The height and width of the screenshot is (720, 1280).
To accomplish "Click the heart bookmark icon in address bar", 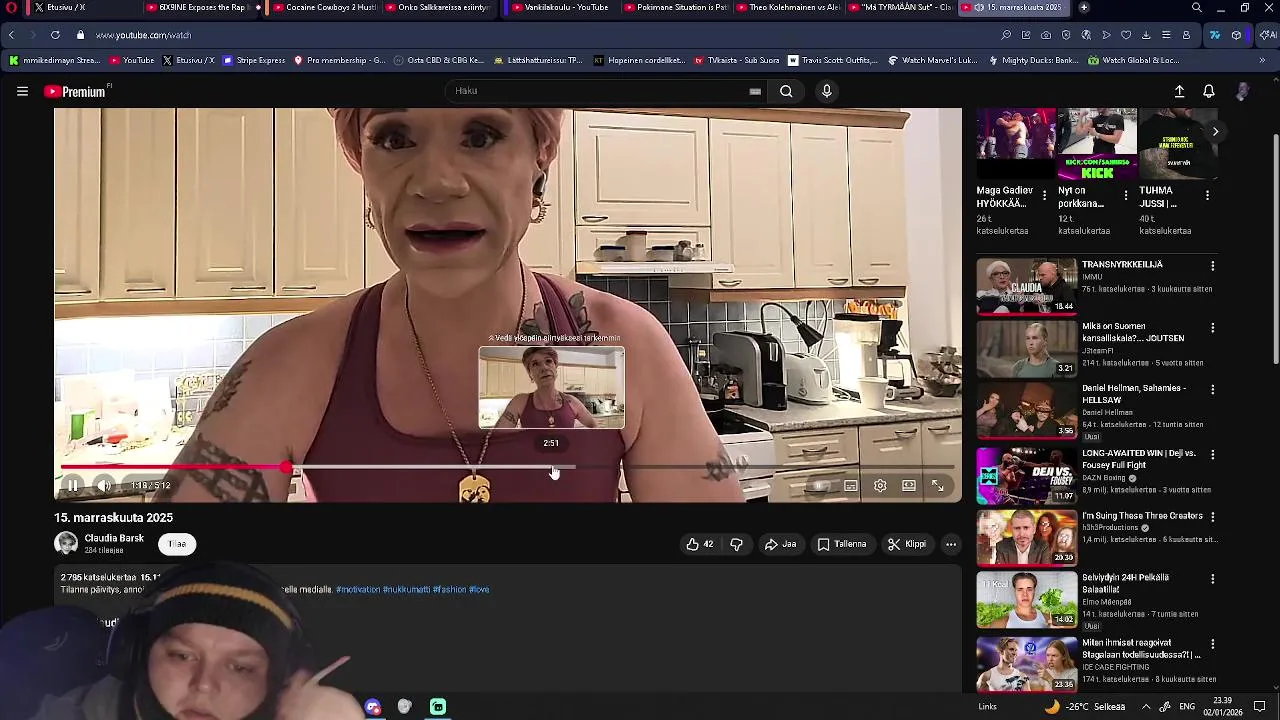I will click(x=1126, y=35).
